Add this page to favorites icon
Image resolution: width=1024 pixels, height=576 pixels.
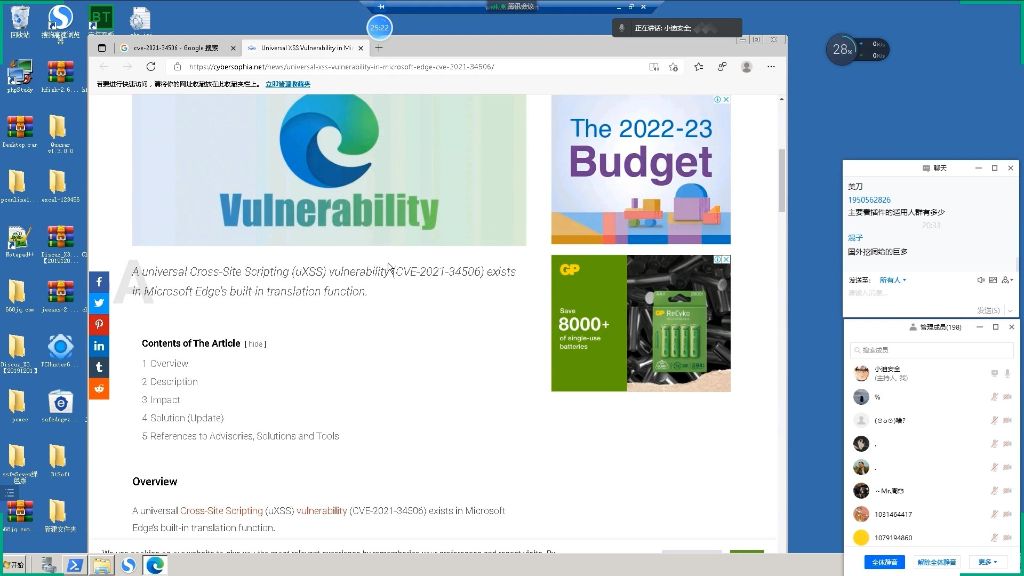click(674, 67)
